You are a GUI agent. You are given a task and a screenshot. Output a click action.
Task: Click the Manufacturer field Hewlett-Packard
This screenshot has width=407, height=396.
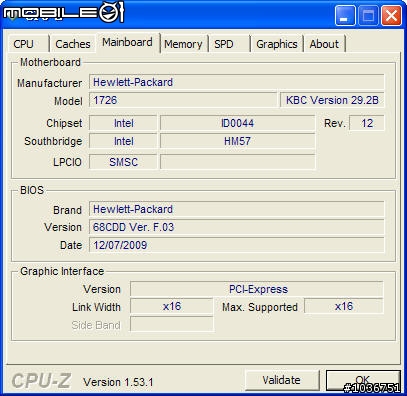pos(237,82)
